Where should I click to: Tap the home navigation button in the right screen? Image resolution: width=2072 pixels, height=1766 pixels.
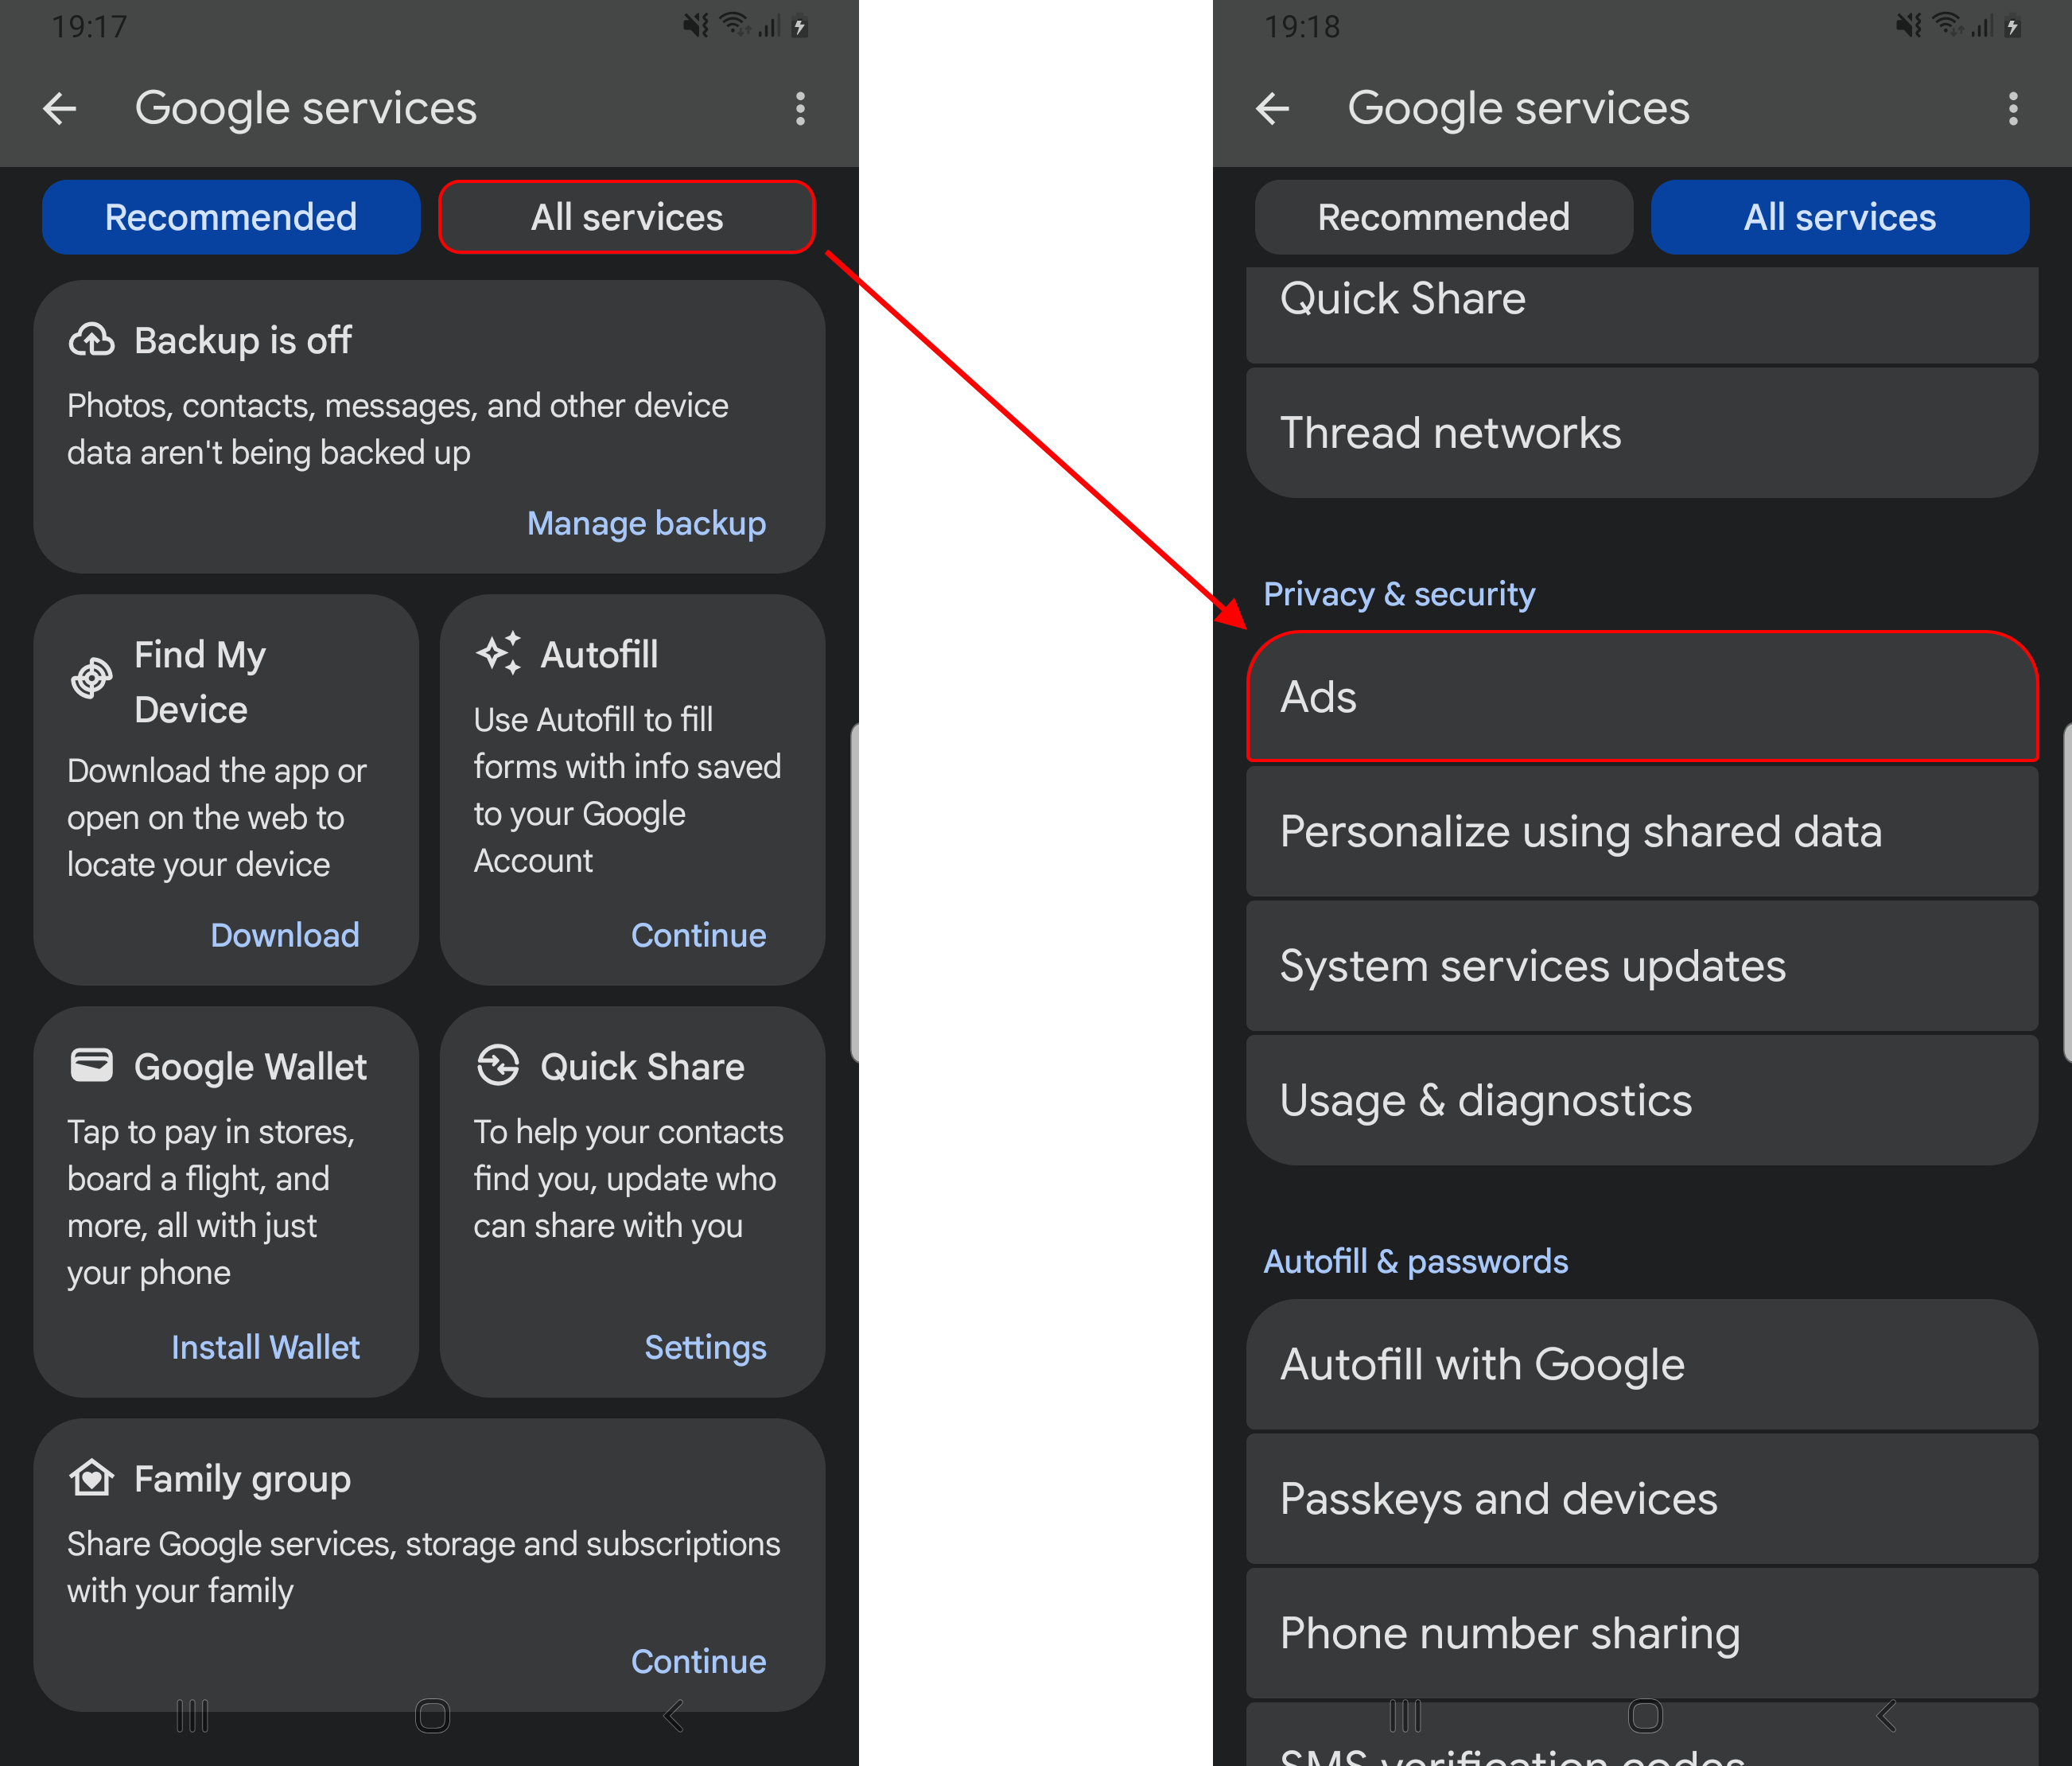pyautogui.click(x=1646, y=1716)
